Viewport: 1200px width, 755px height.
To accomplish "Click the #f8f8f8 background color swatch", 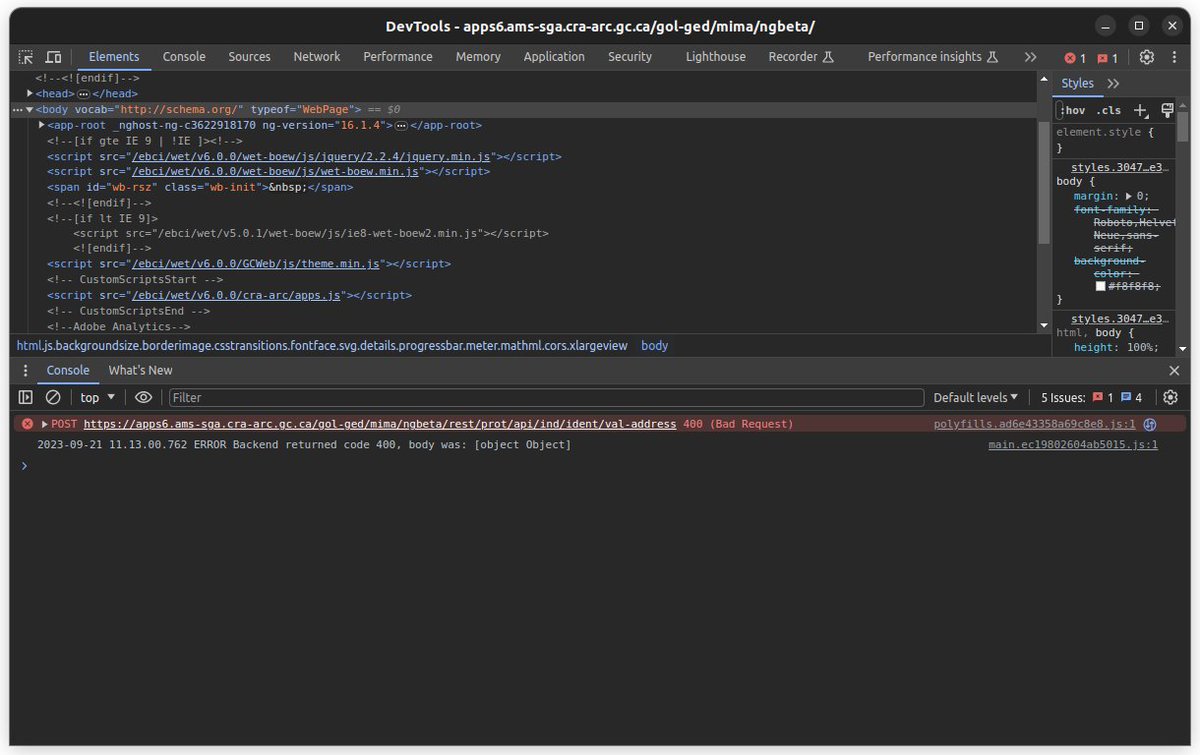I will tap(1101, 286).
